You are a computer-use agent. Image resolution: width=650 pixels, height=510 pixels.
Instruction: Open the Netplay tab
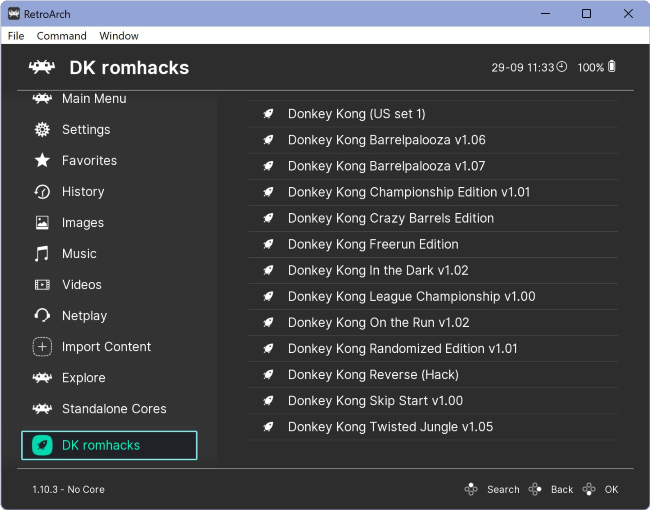coord(109,316)
